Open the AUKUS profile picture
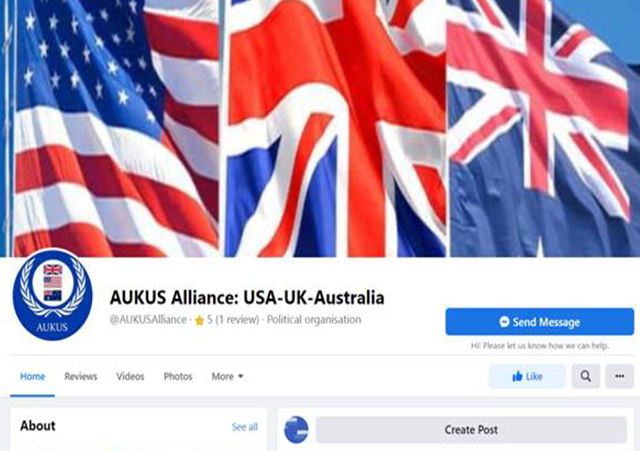This screenshot has width=640, height=451. click(52, 295)
